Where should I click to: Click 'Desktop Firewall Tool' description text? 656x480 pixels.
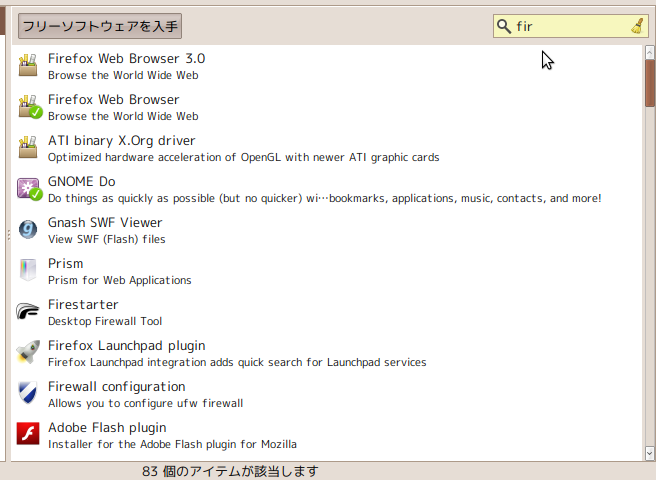tap(105, 321)
